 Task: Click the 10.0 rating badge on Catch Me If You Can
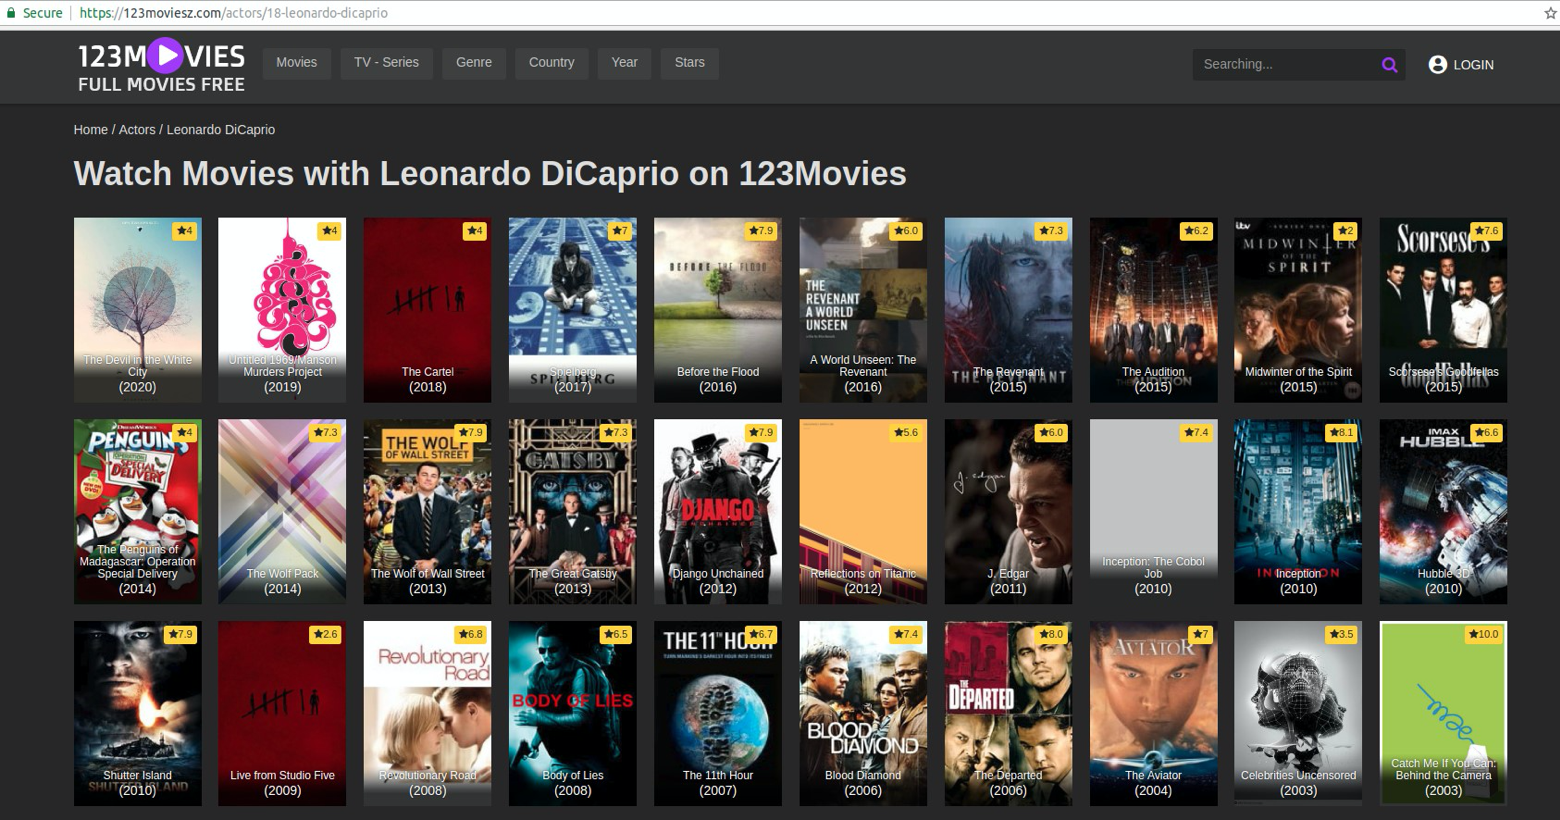1484,635
